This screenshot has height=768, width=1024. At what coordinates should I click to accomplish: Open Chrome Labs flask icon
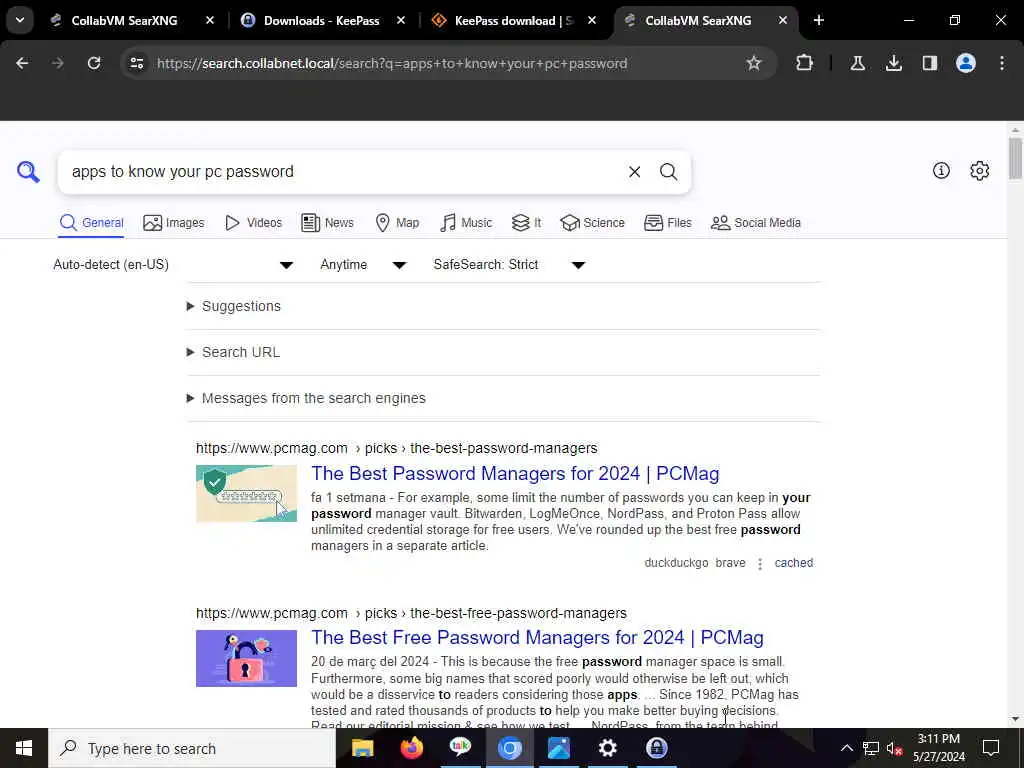[x=857, y=63]
